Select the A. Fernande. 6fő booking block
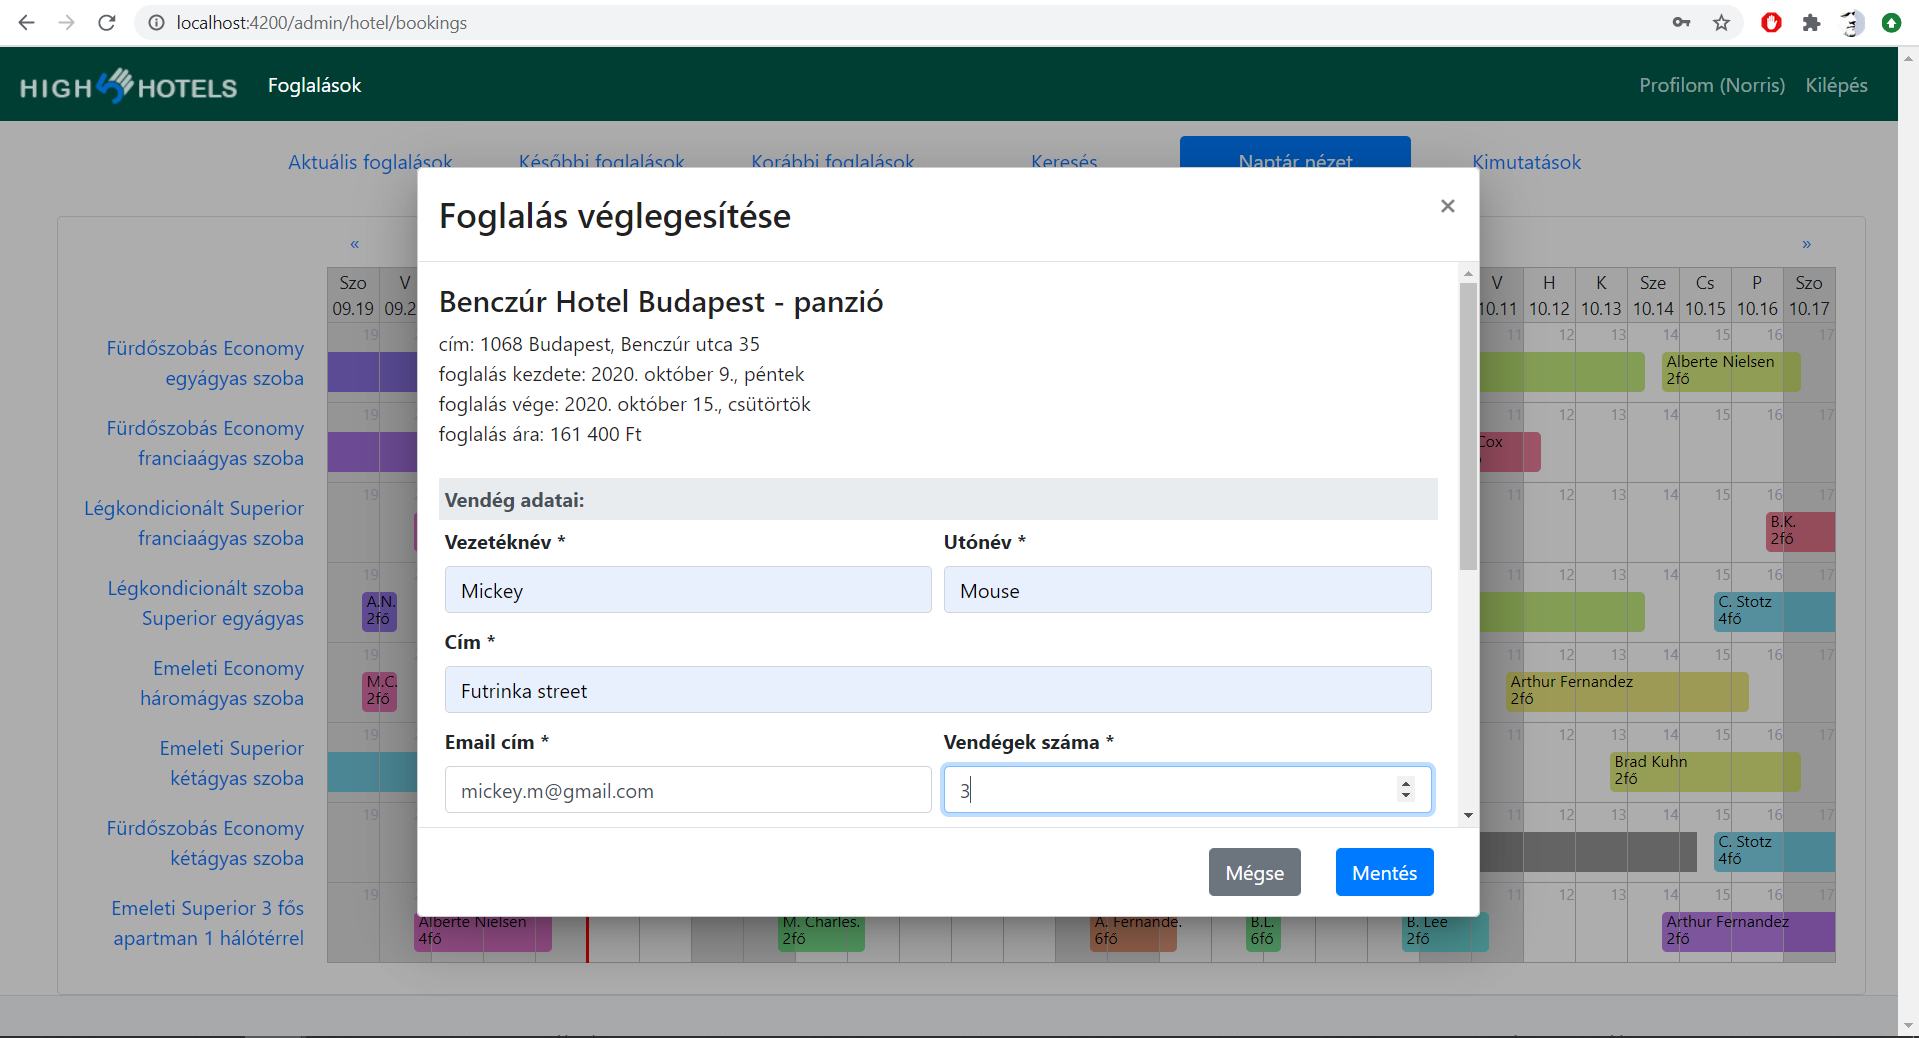 point(1133,933)
